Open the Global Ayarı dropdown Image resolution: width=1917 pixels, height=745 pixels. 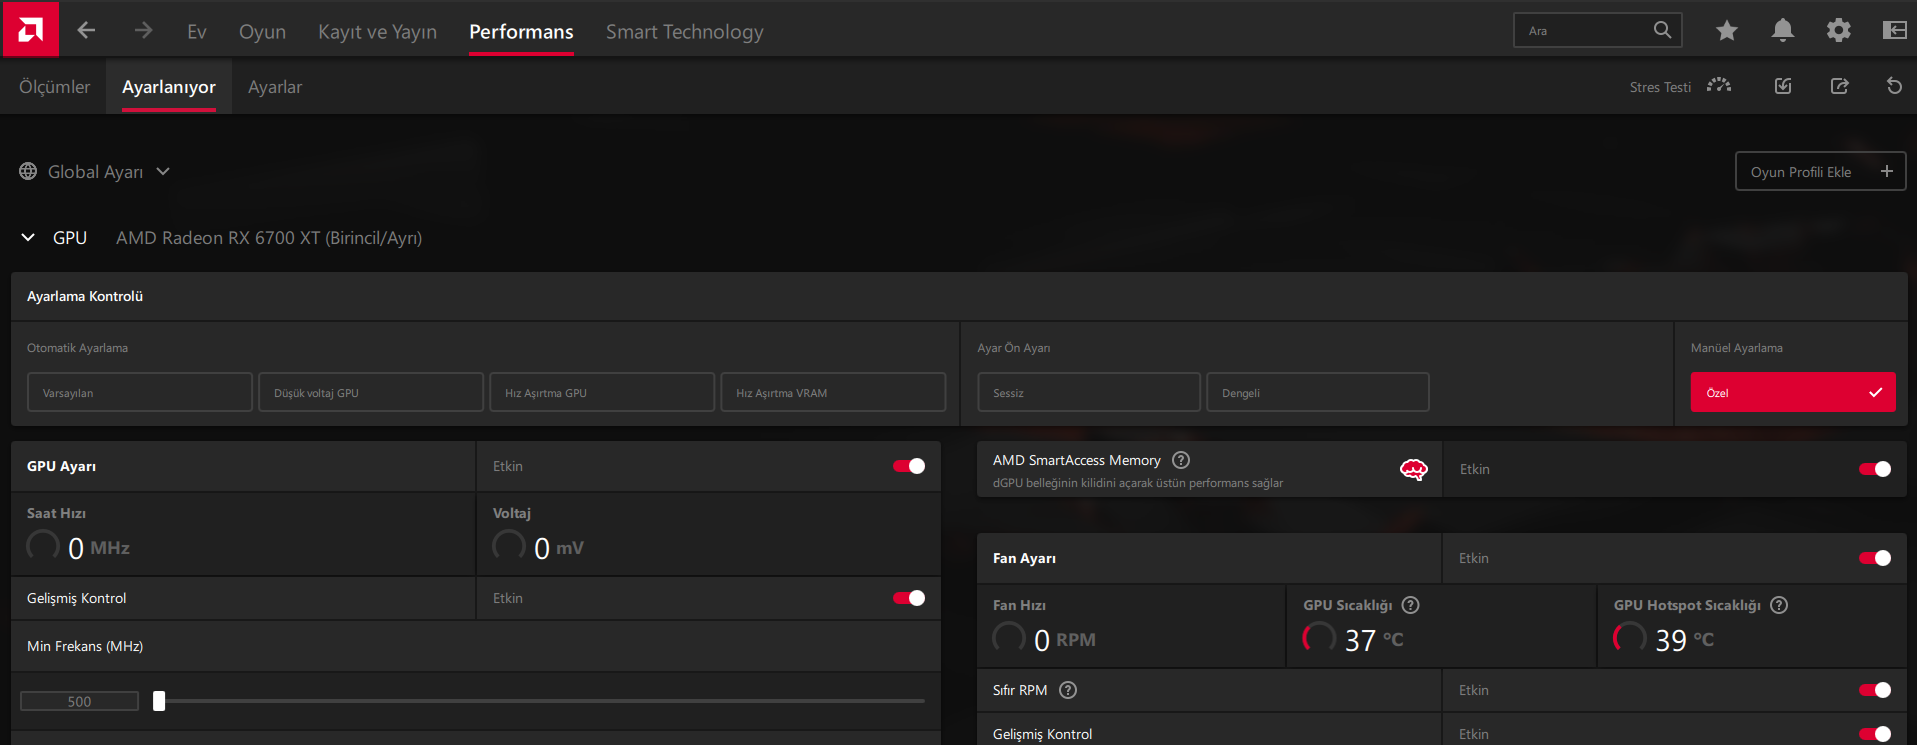click(95, 172)
